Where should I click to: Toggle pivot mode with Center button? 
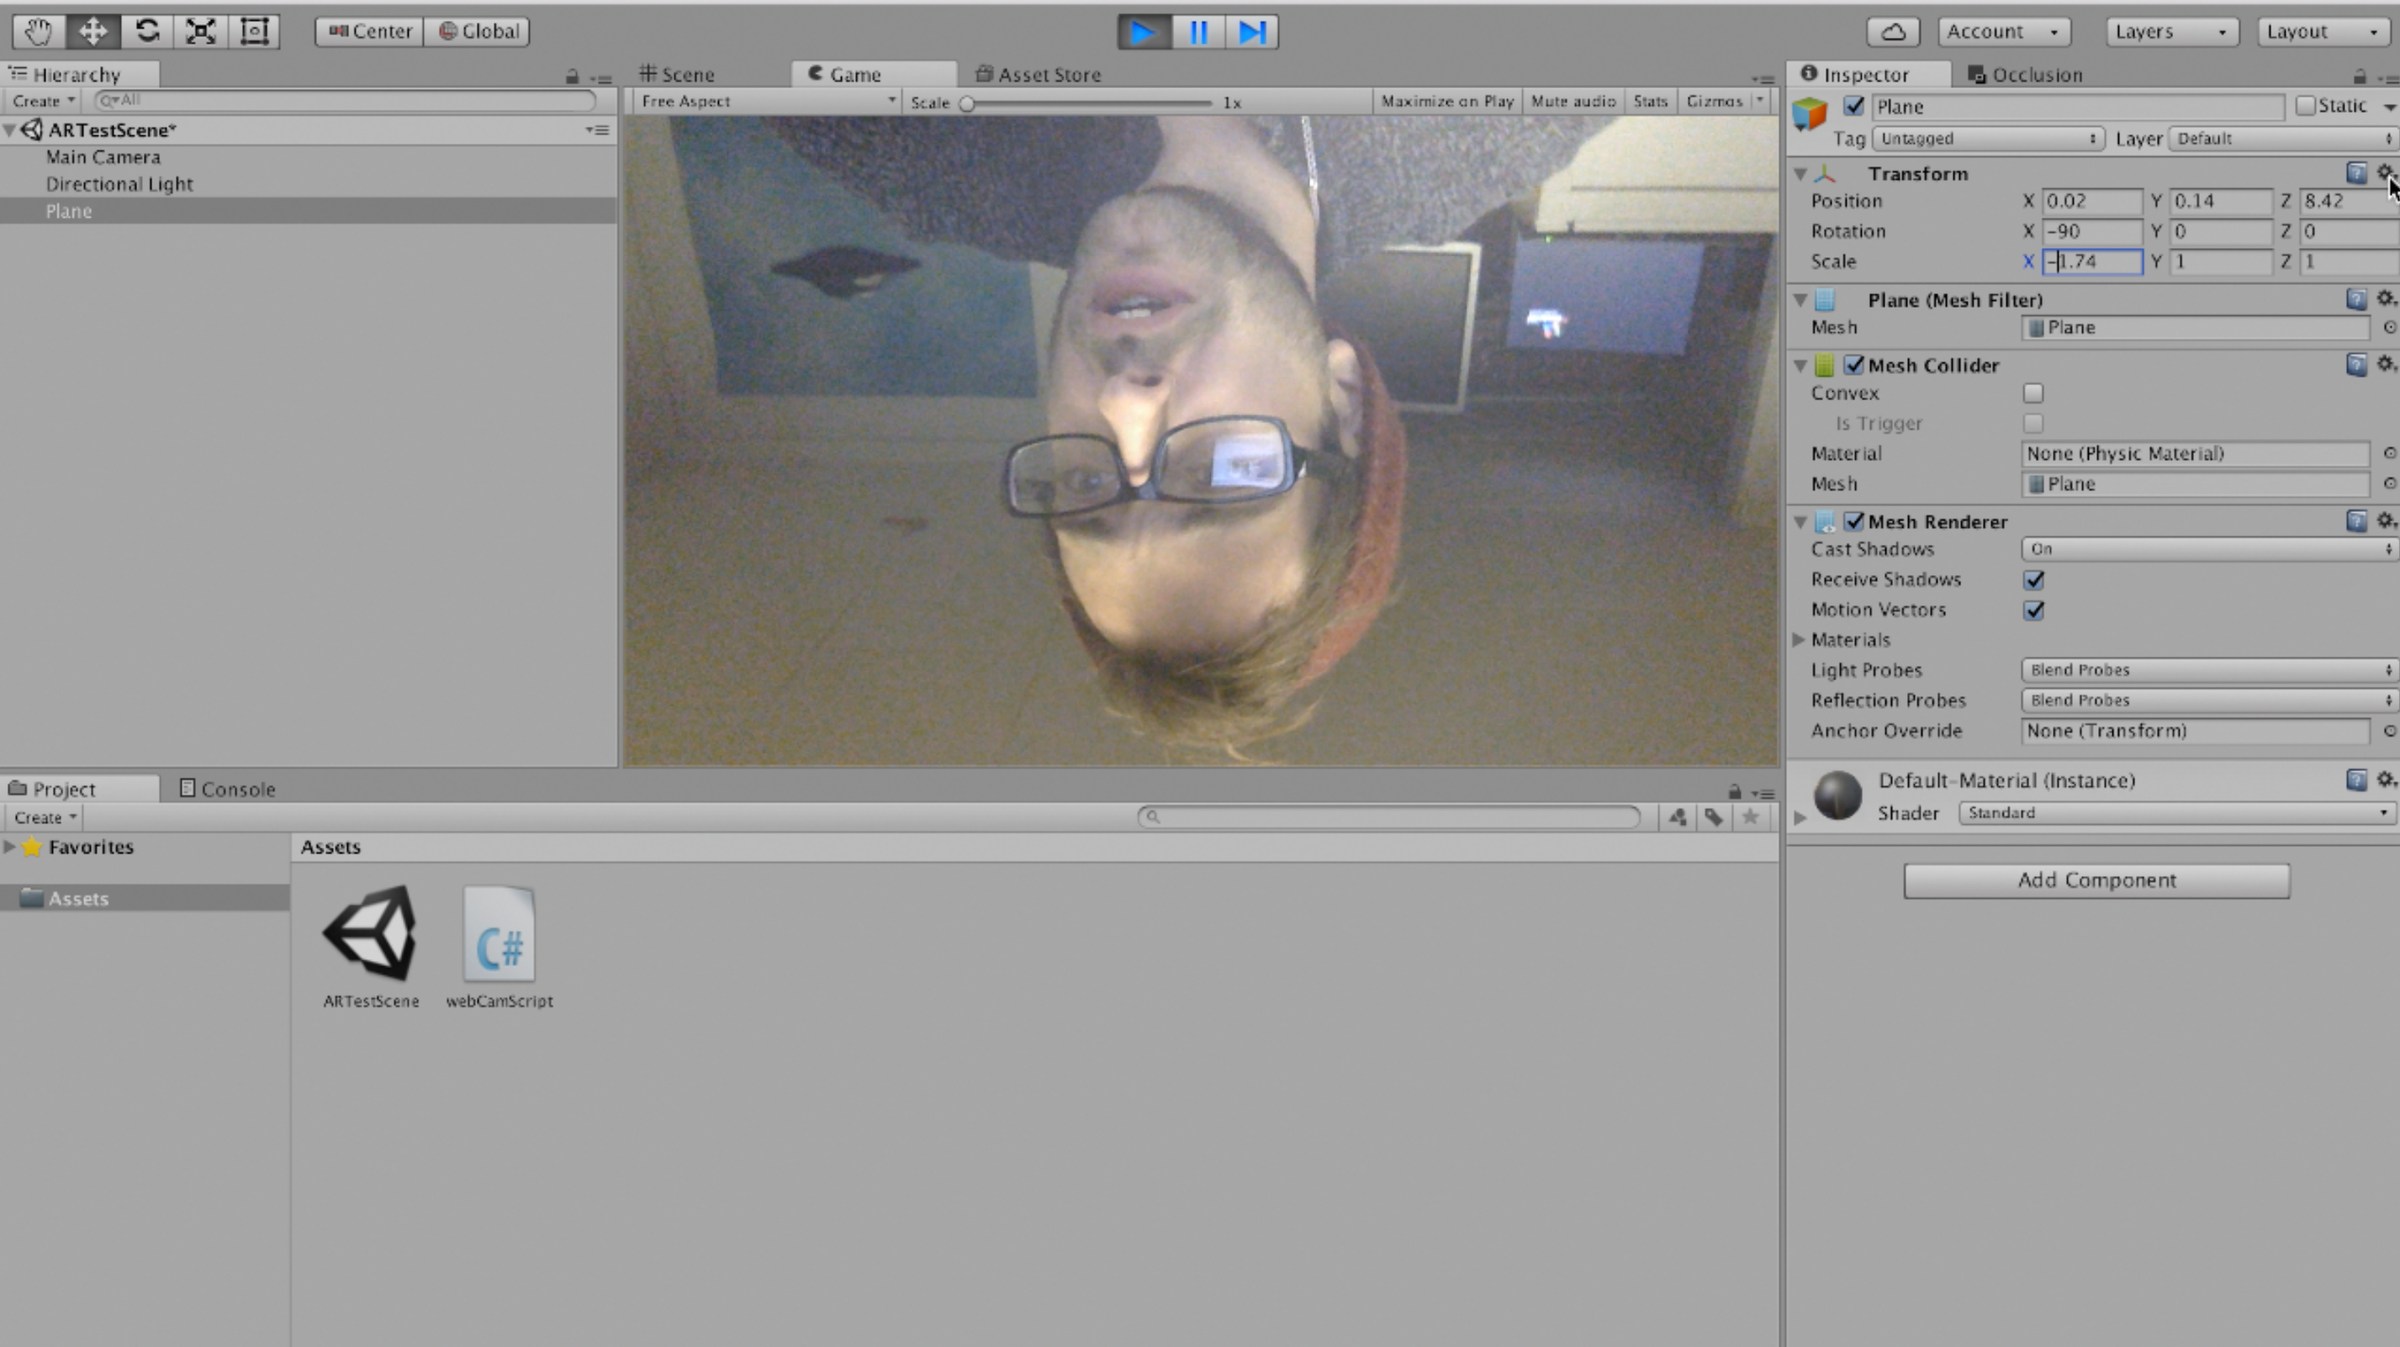tap(367, 31)
